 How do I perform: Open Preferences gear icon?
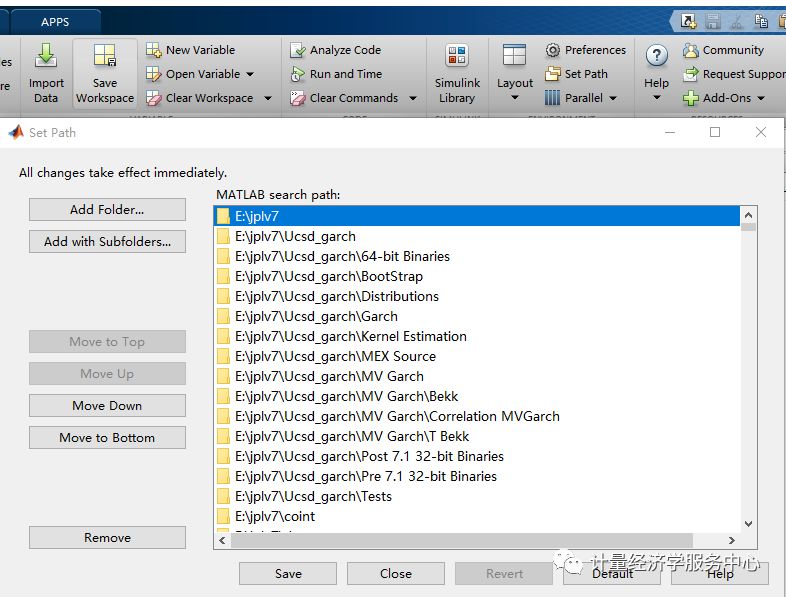[x=552, y=50]
